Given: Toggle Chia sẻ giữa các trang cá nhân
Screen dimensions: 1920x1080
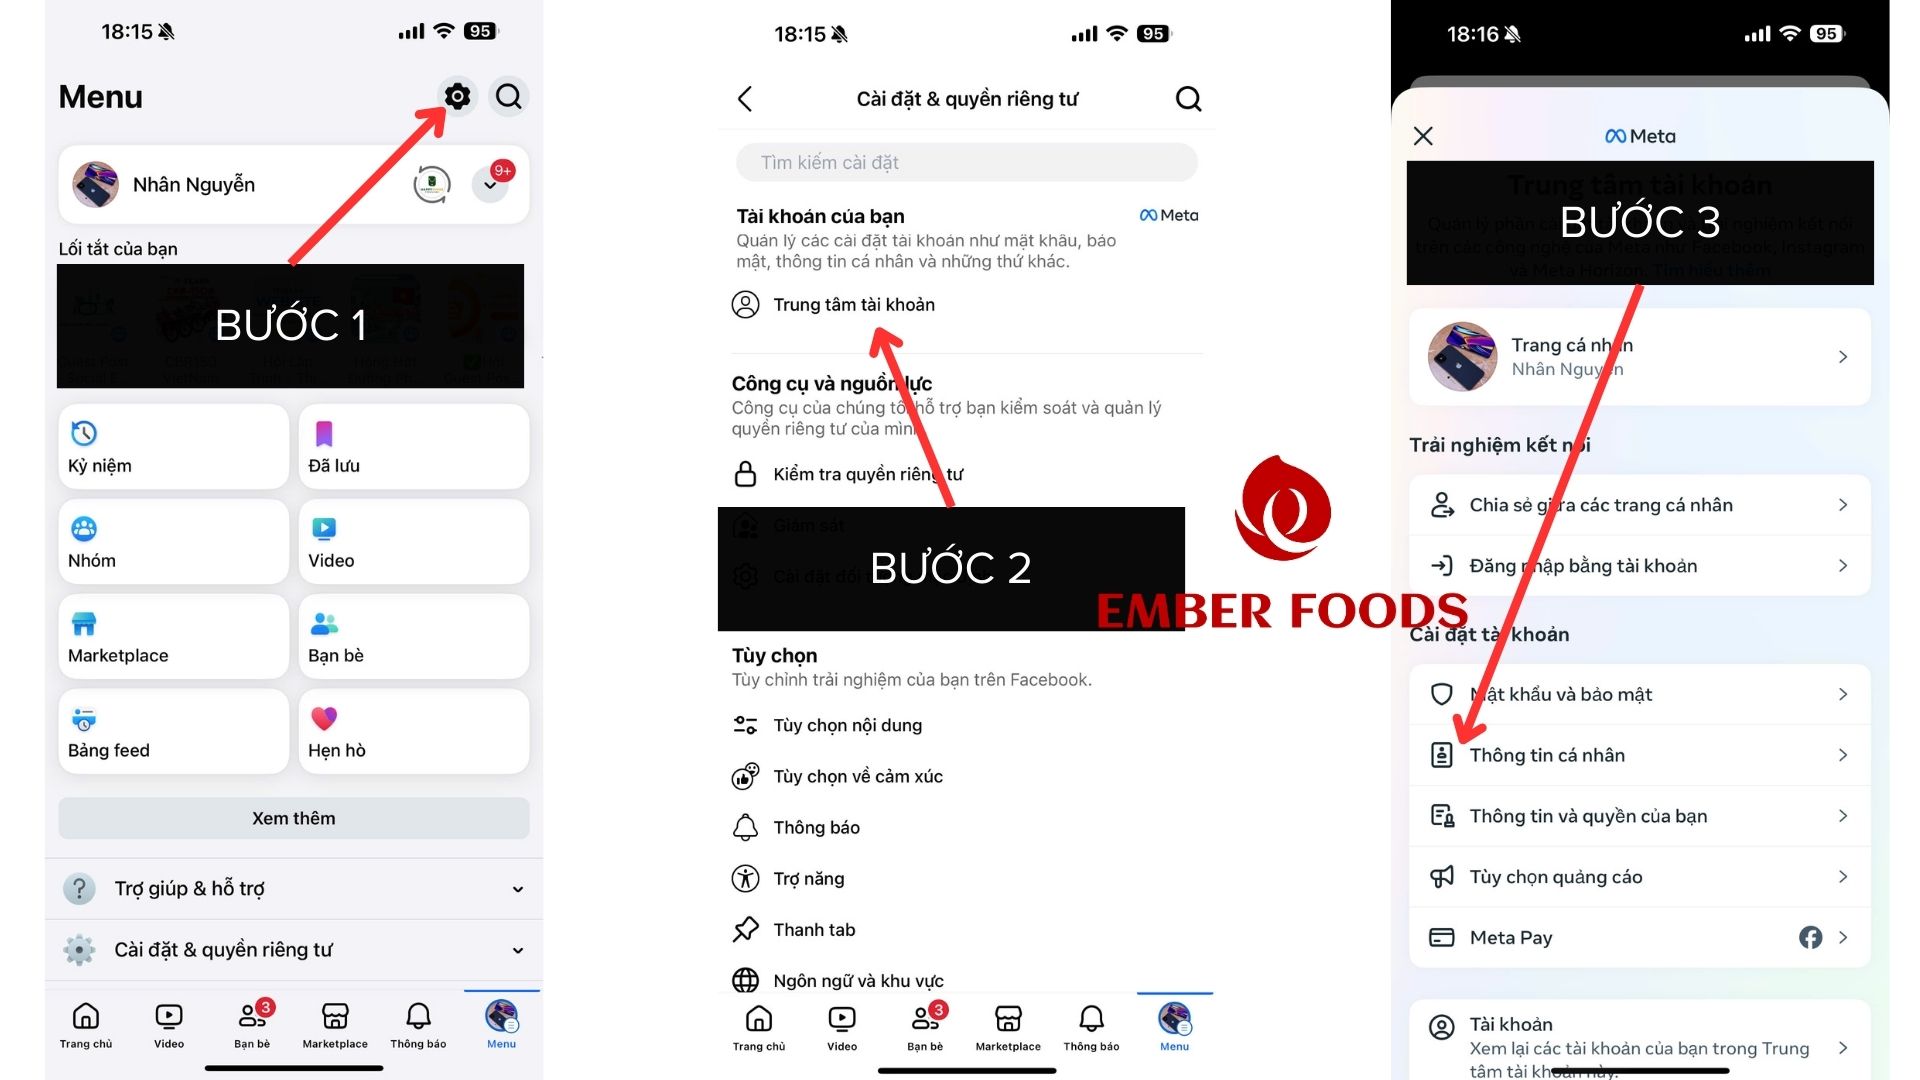Looking at the screenshot, I should [1640, 505].
